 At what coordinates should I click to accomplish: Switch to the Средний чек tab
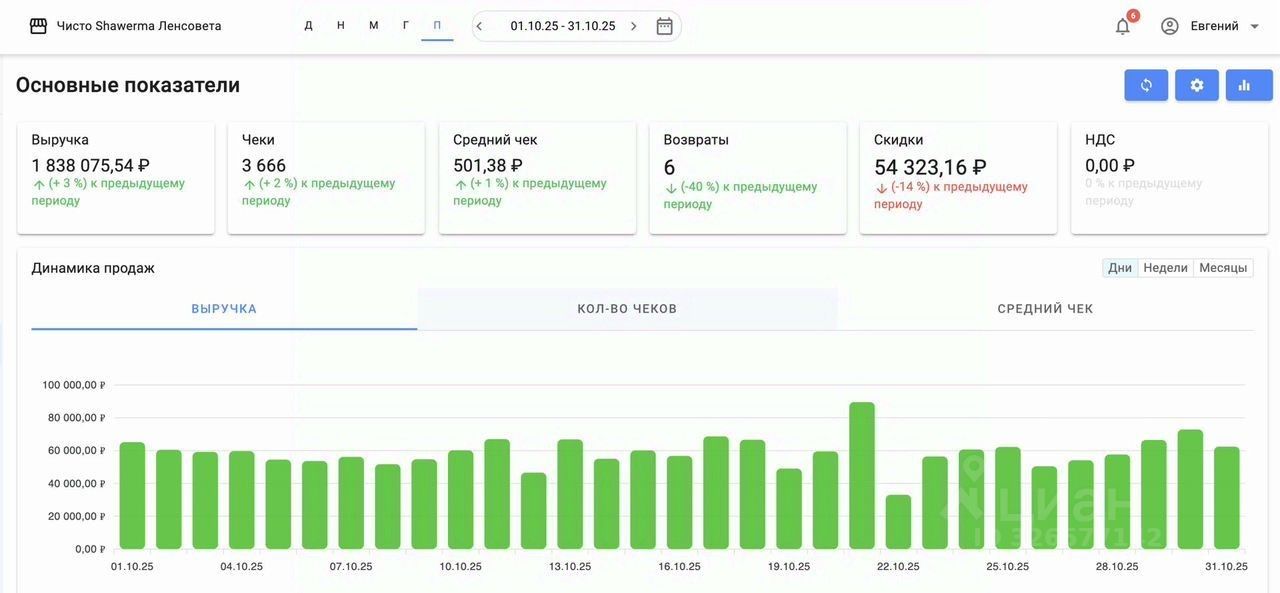click(x=1045, y=309)
